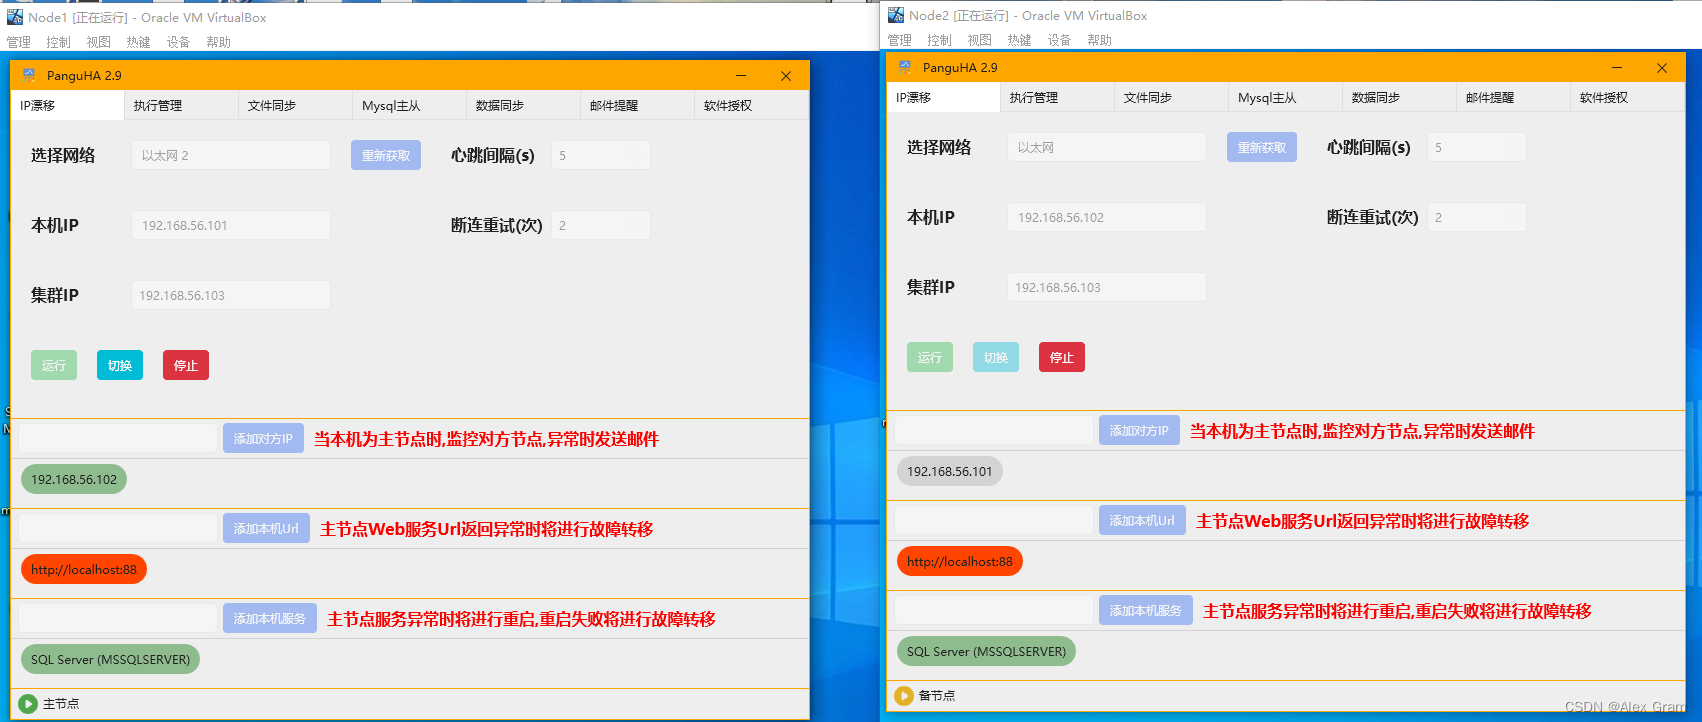Click 添加本机Url button in Node1
This screenshot has height=722, width=1702.
coord(266,528)
